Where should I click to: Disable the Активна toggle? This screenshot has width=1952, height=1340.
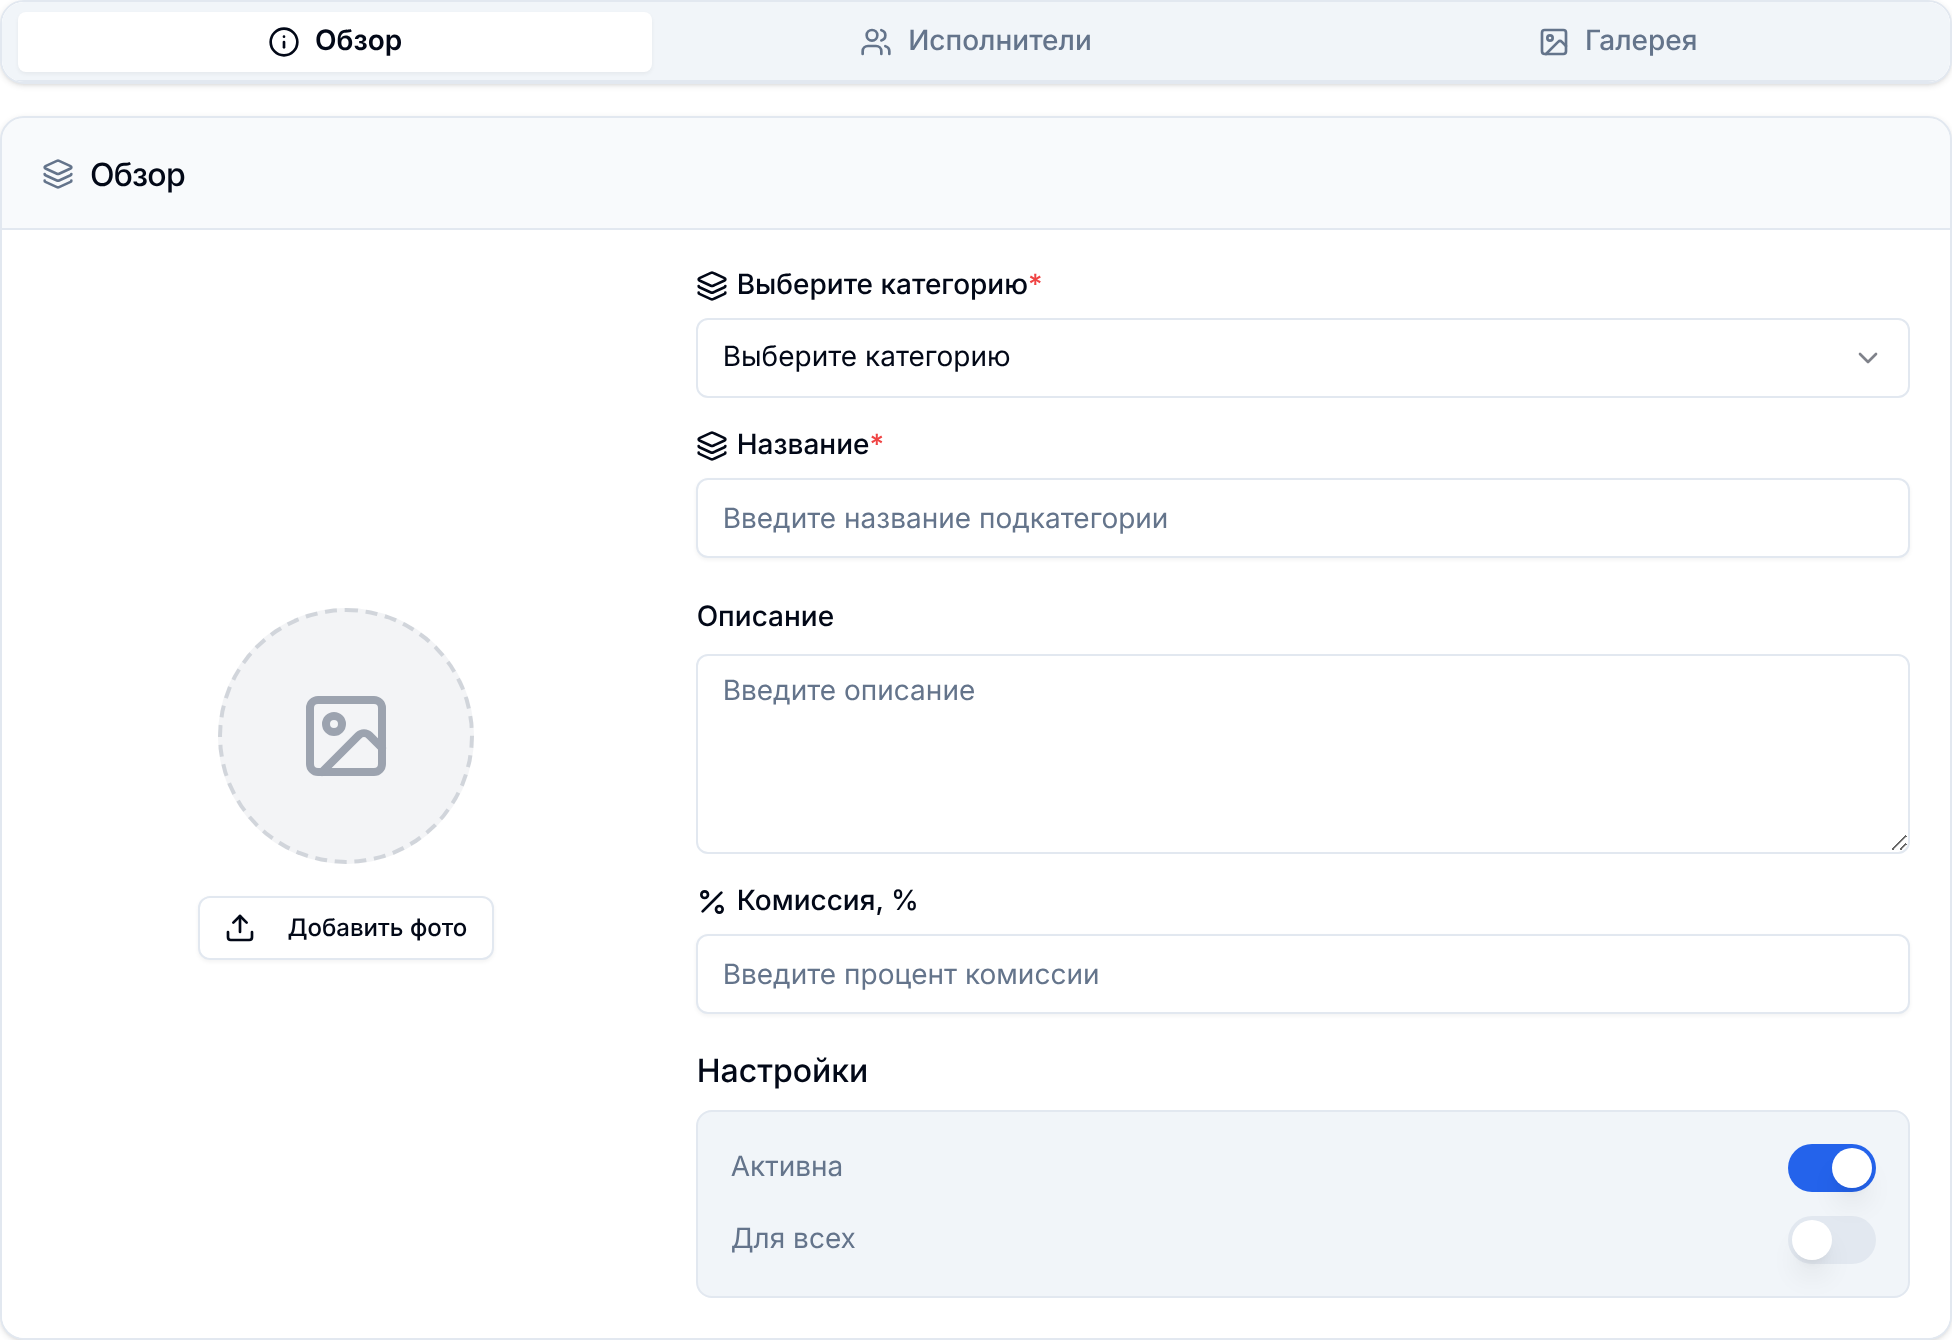pos(1831,1167)
